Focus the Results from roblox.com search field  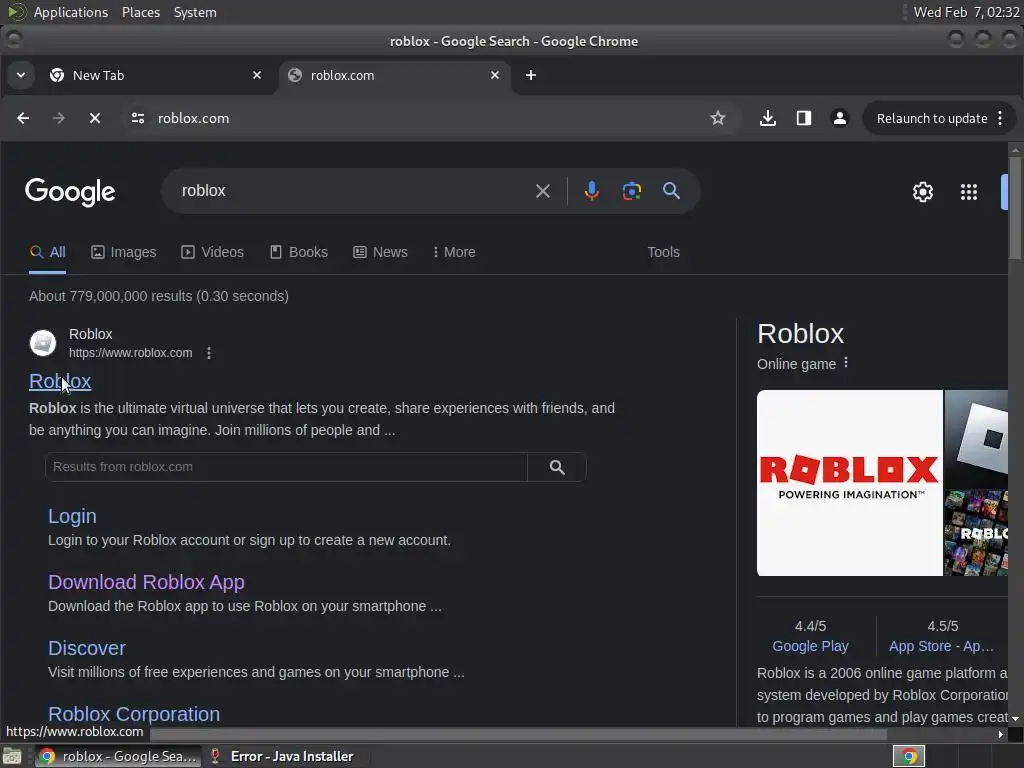[x=286, y=467]
